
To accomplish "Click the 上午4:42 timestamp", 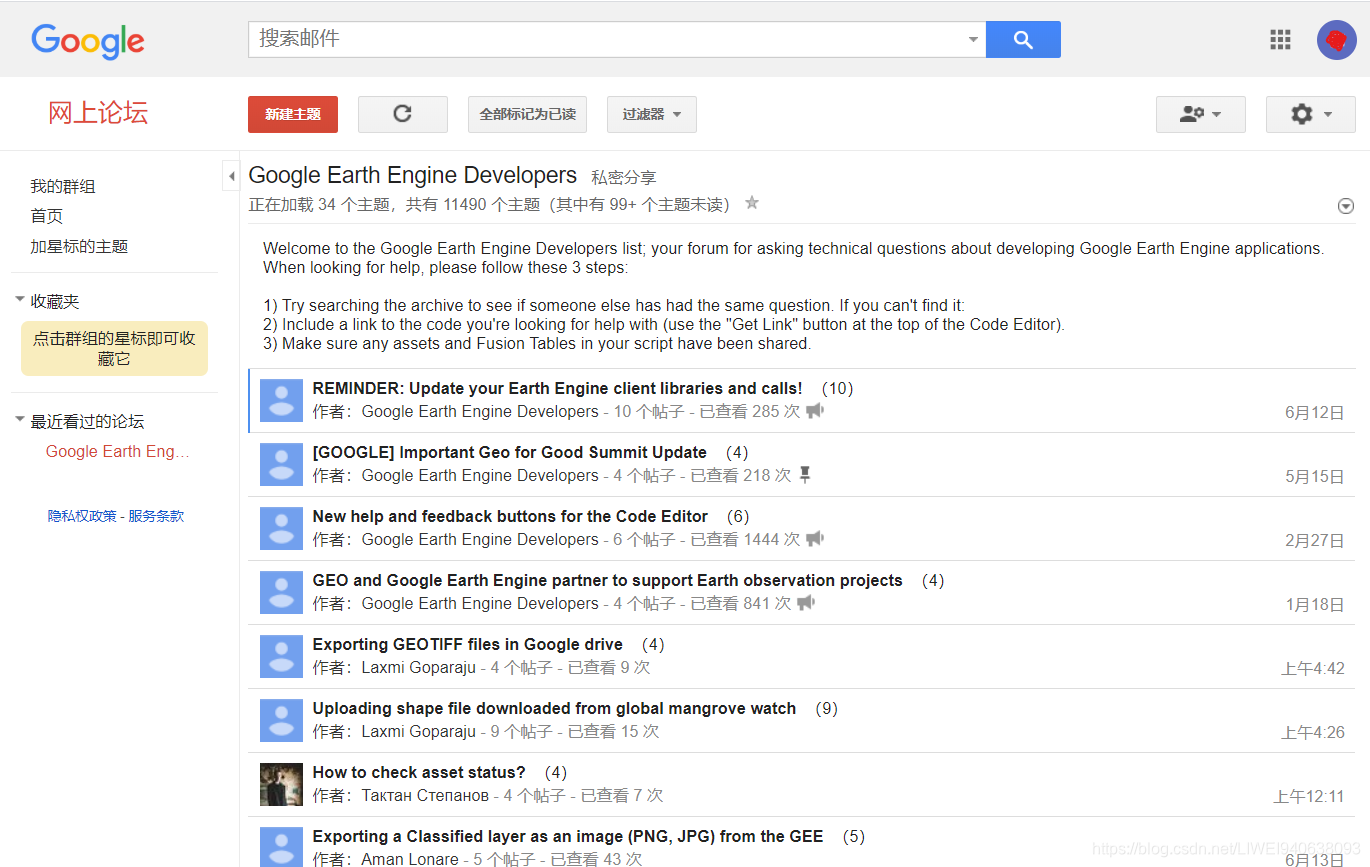I will [x=1312, y=668].
